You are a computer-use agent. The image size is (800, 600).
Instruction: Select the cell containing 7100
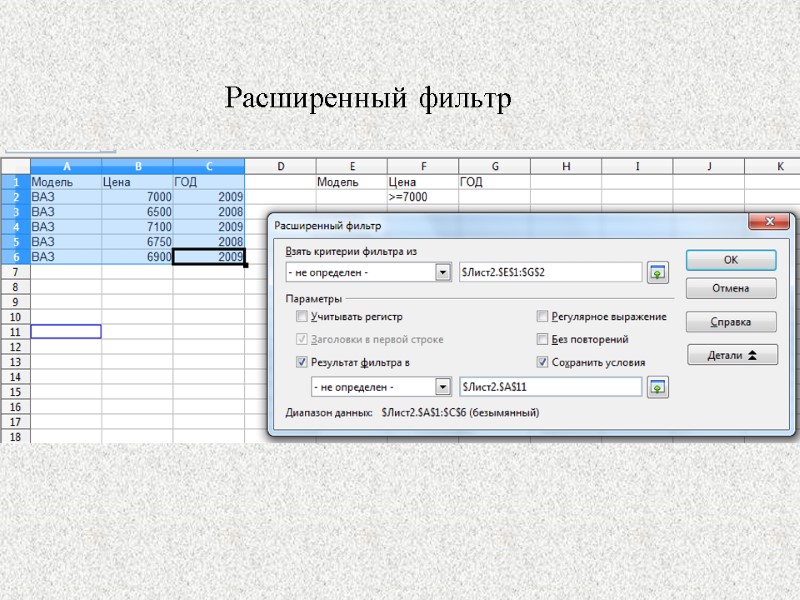[x=138, y=227]
